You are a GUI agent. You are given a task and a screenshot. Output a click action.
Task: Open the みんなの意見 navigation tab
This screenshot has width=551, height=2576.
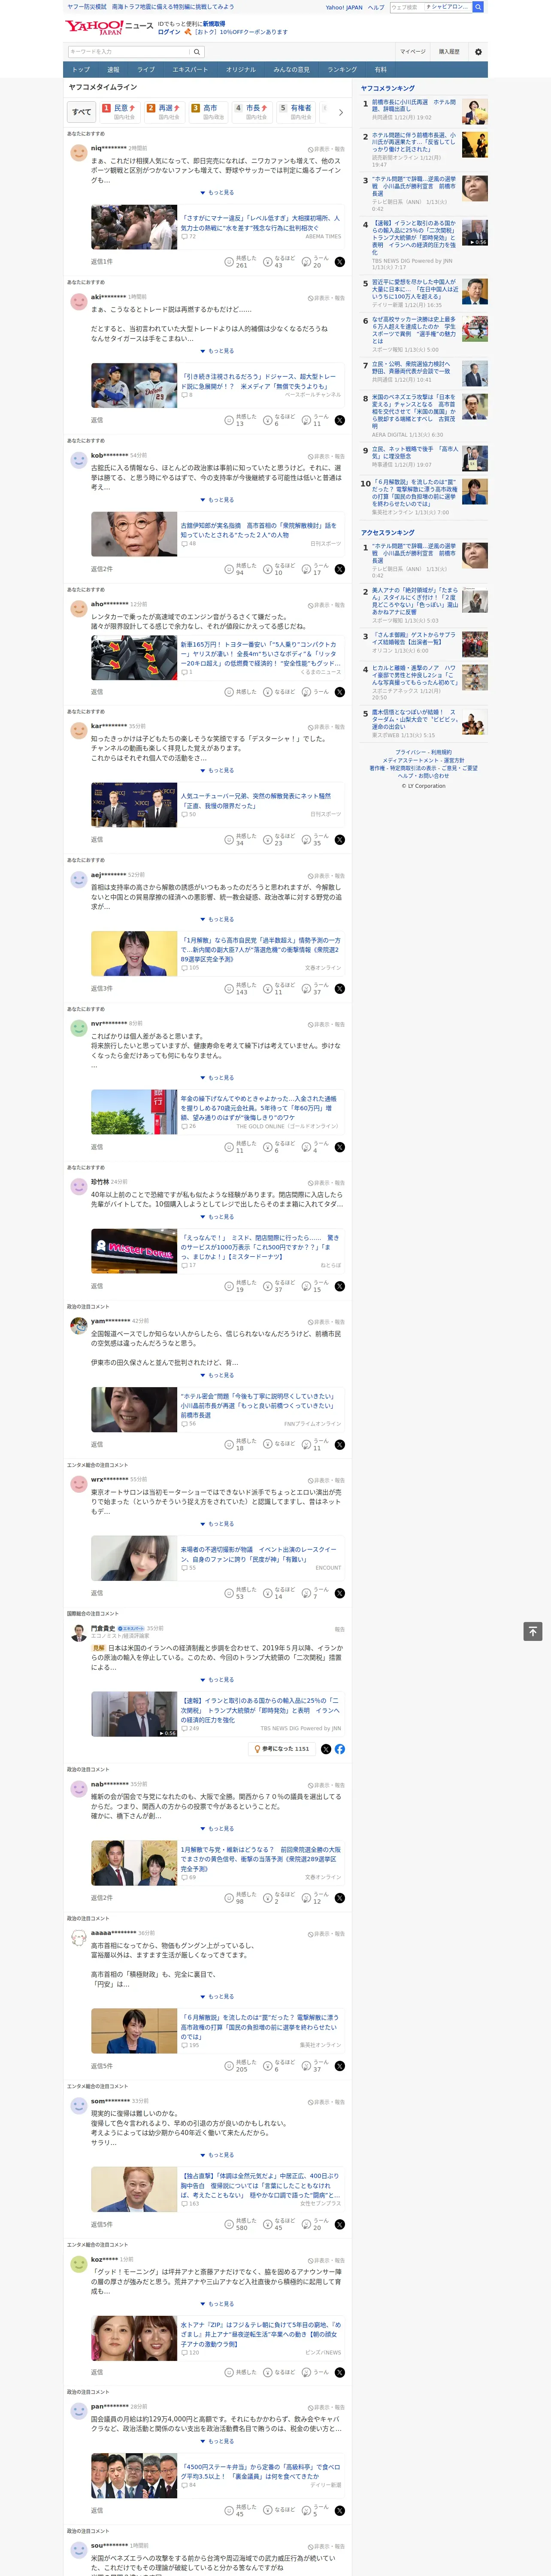pos(291,70)
